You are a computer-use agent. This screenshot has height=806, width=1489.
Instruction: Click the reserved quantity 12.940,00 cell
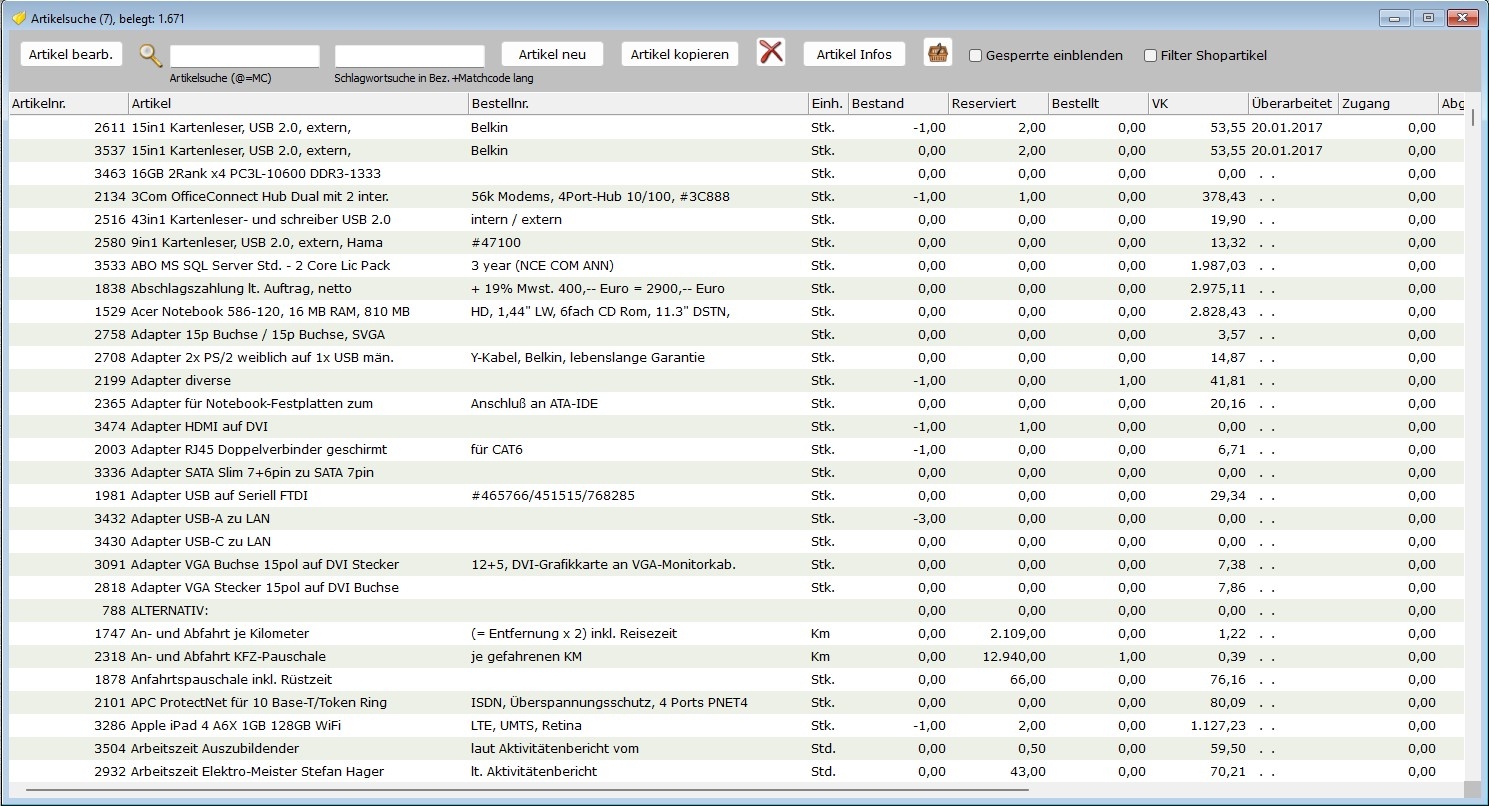[x=1015, y=656]
